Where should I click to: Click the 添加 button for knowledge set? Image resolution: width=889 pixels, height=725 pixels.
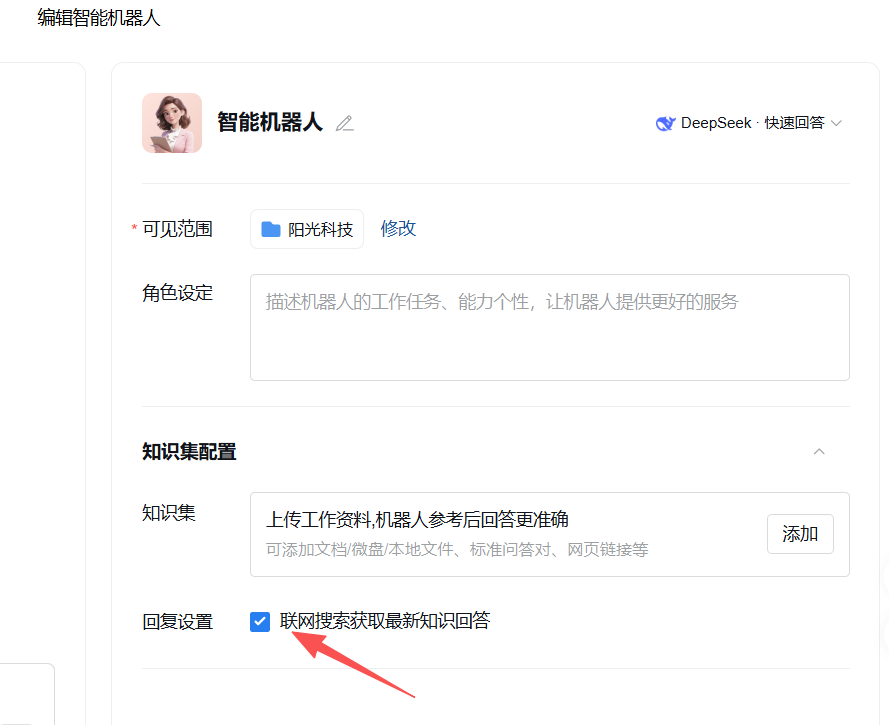(x=800, y=533)
